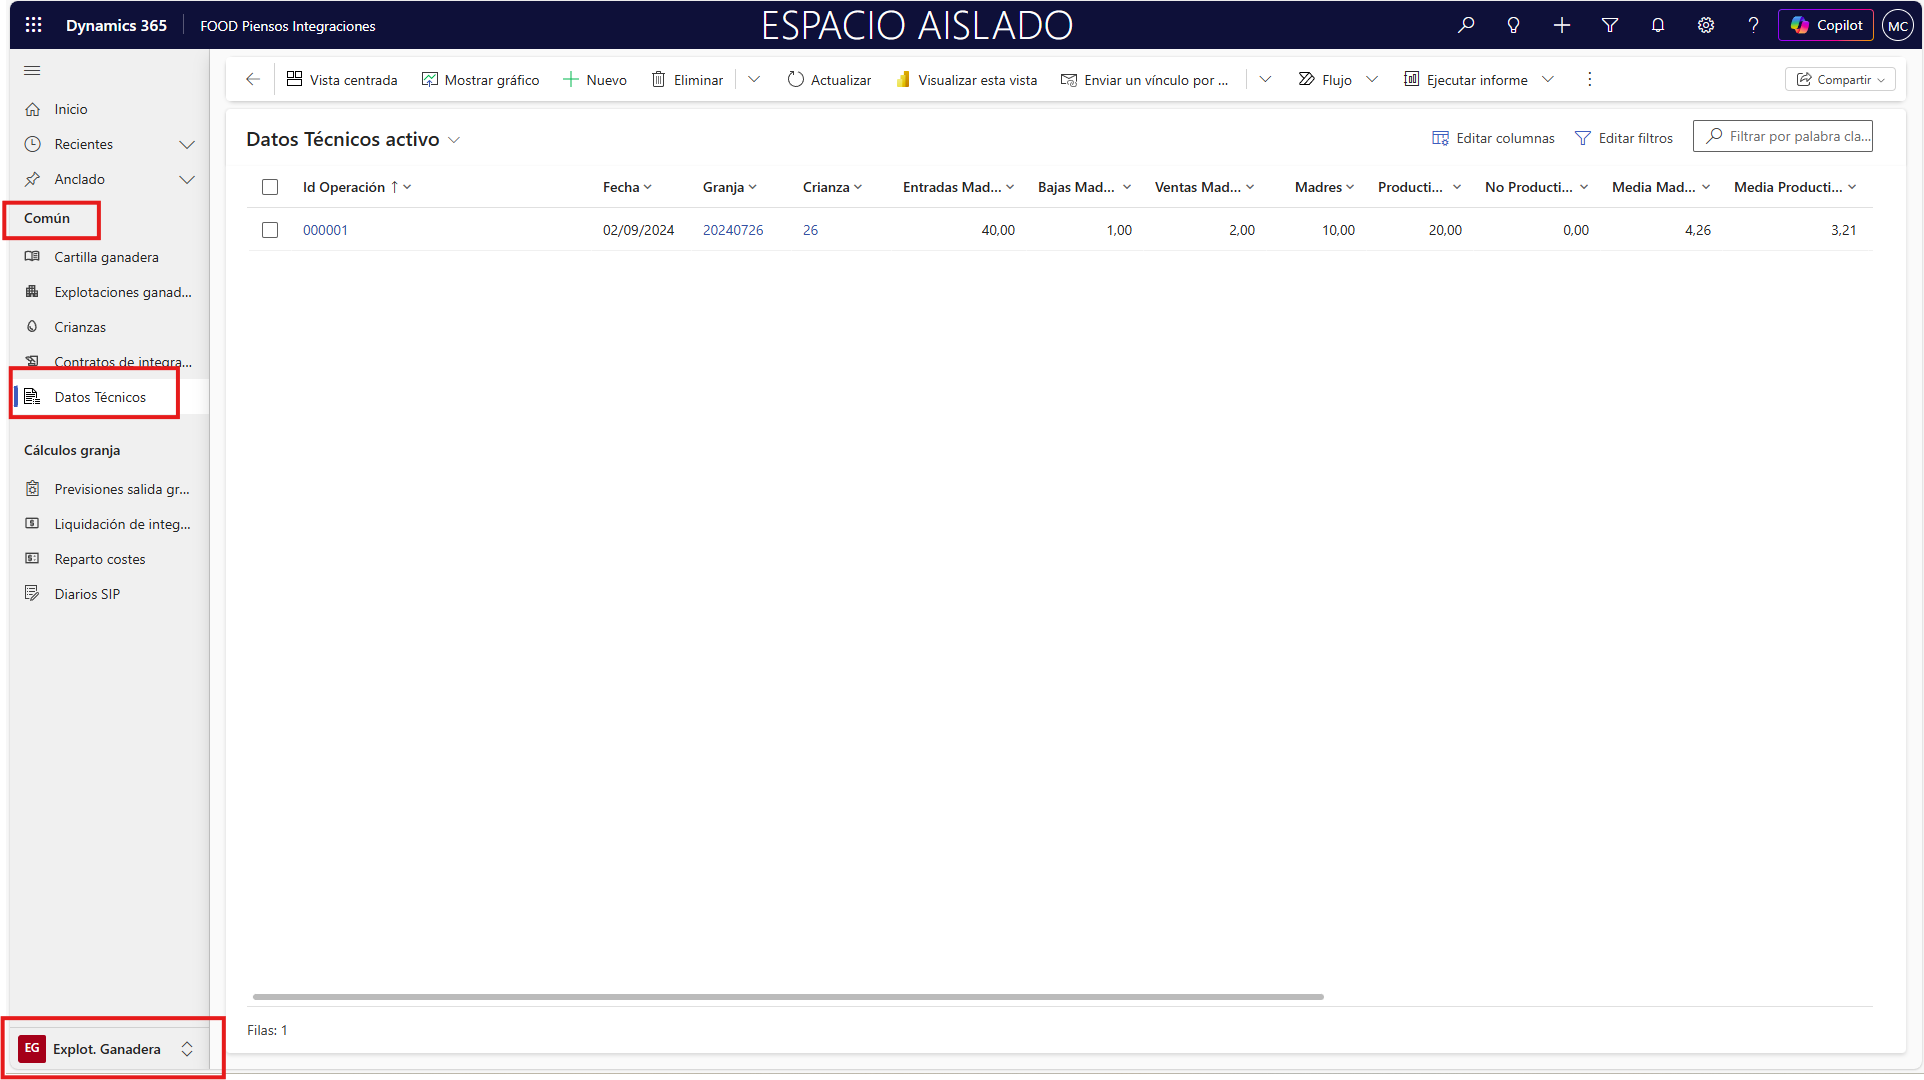Open the settings gear icon
The width and height of the screenshot is (1924, 1080).
[x=1706, y=25]
